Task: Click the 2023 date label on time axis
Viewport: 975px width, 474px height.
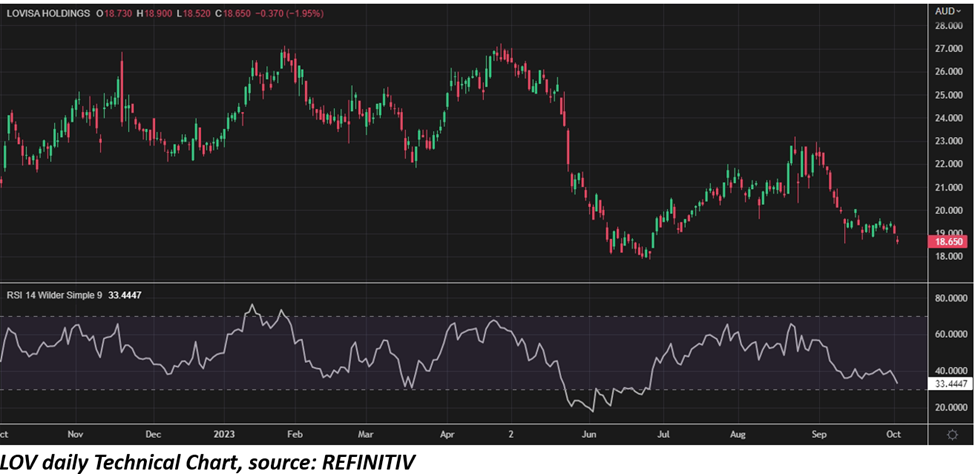Action: pyautogui.click(x=224, y=434)
